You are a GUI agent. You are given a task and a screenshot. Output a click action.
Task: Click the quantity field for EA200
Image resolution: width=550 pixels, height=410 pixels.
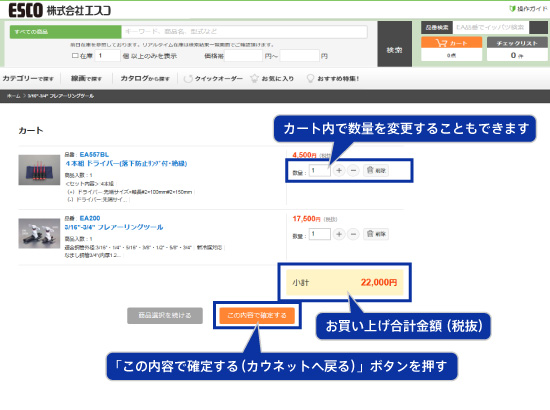point(320,234)
